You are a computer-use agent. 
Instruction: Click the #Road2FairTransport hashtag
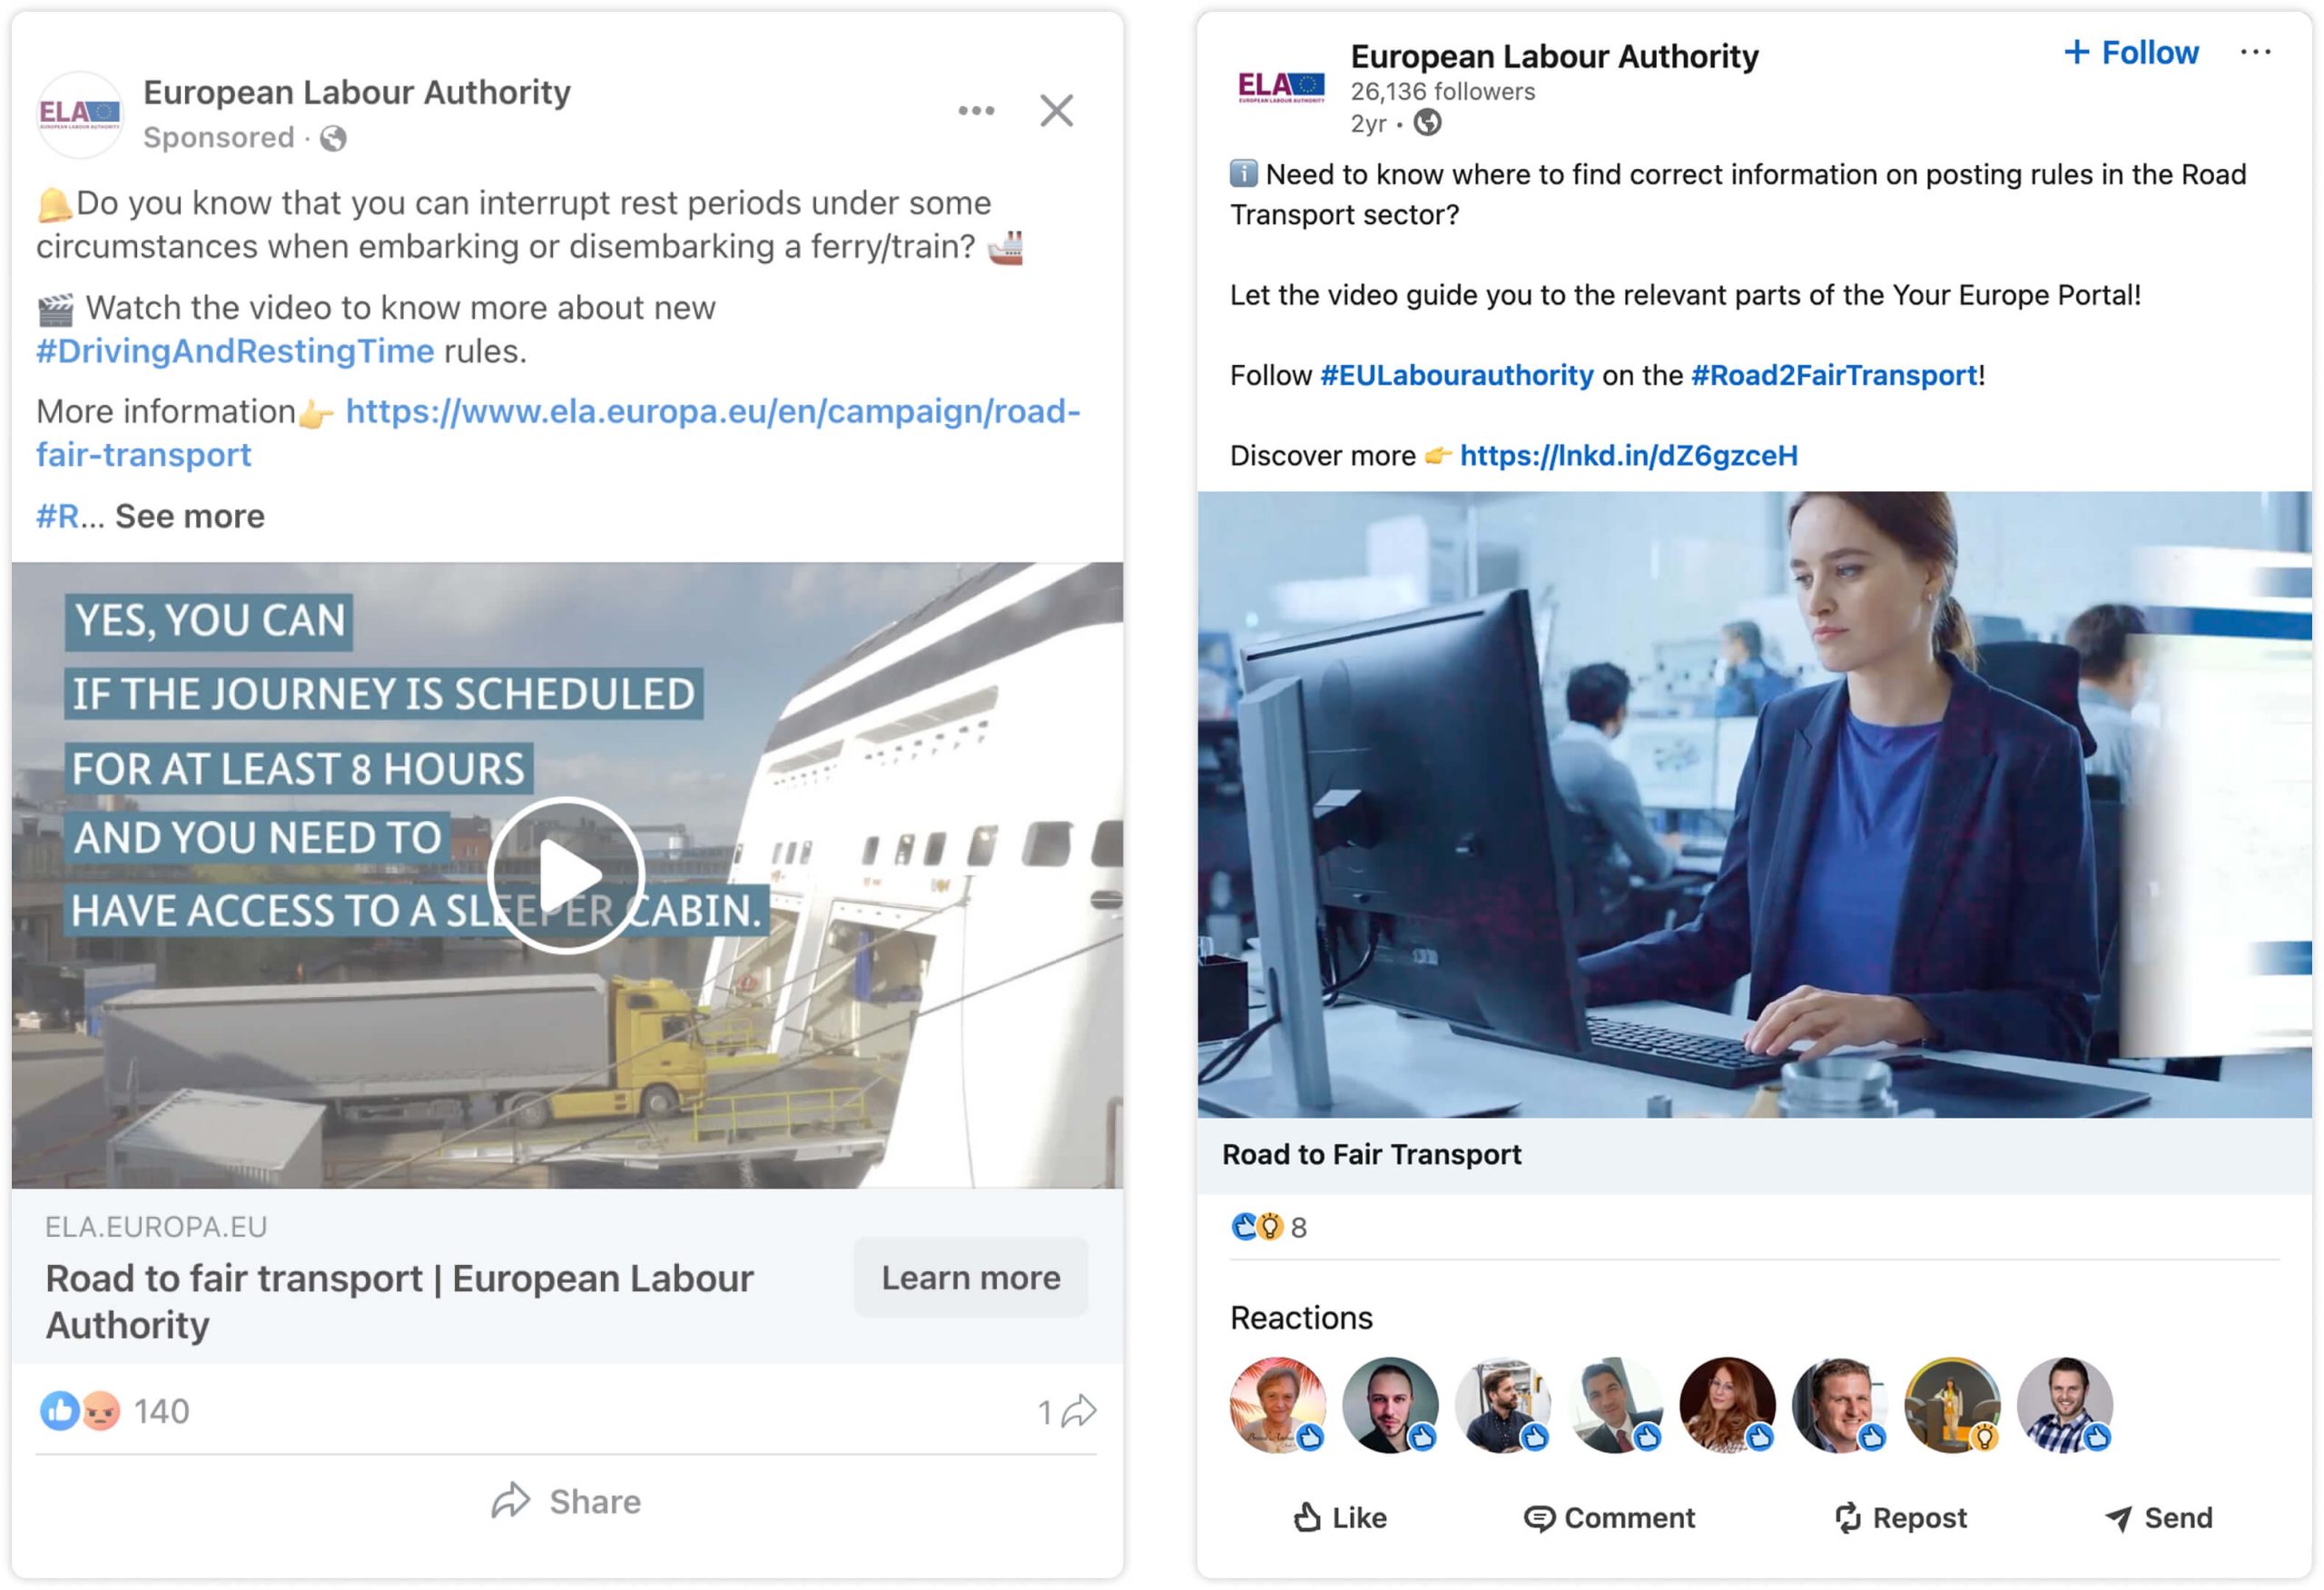pyautogui.click(x=1834, y=375)
